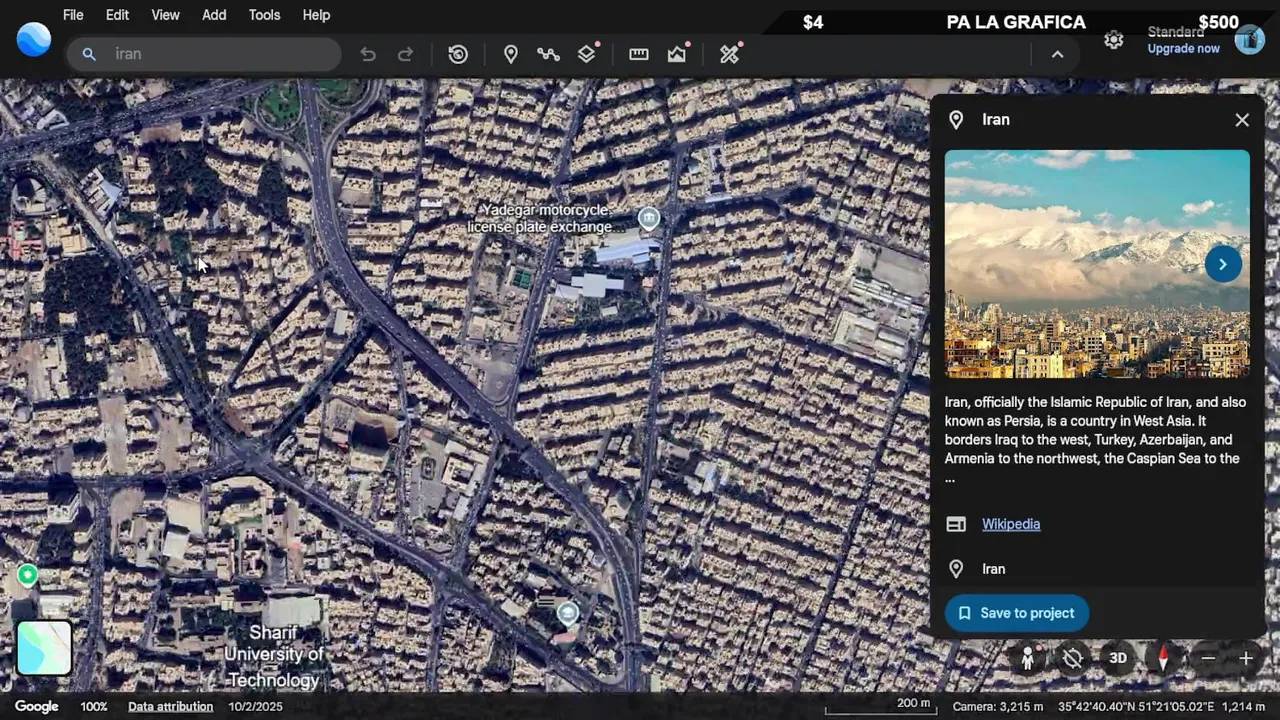
Task: Click the redo arrow icon
Action: (x=405, y=54)
